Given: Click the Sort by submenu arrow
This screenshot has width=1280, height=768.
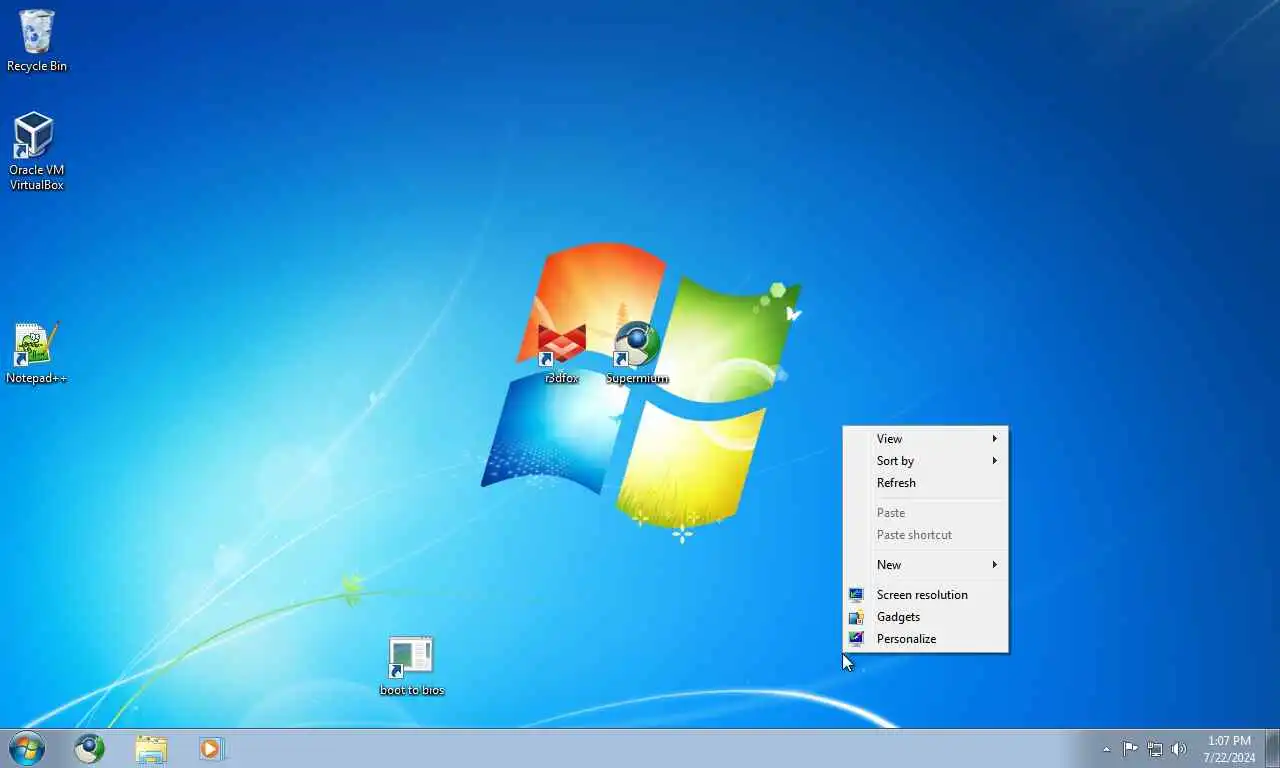Looking at the screenshot, I should click(x=995, y=461).
